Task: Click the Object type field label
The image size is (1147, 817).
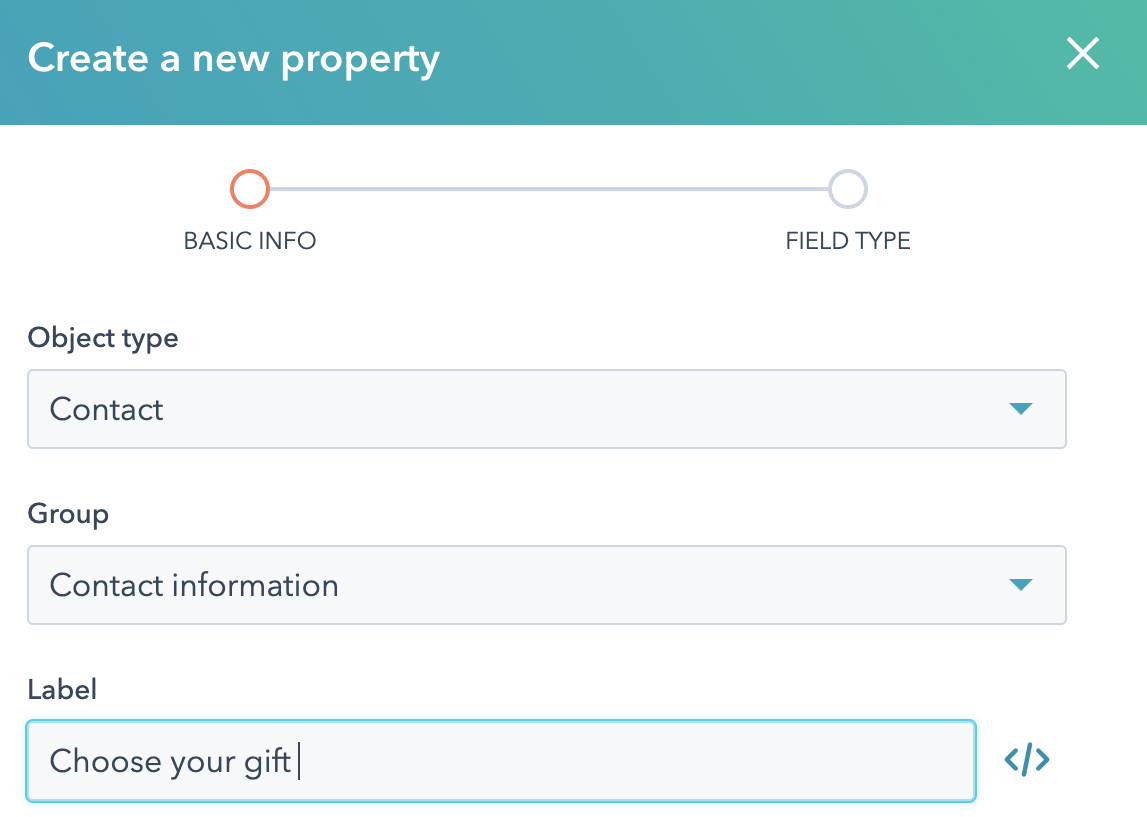Action: pos(103,339)
